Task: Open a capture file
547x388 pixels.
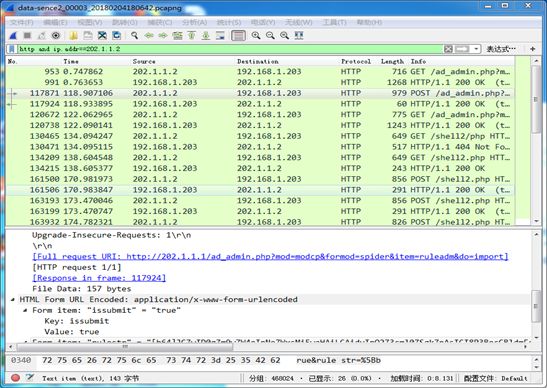Action: coord(74,36)
